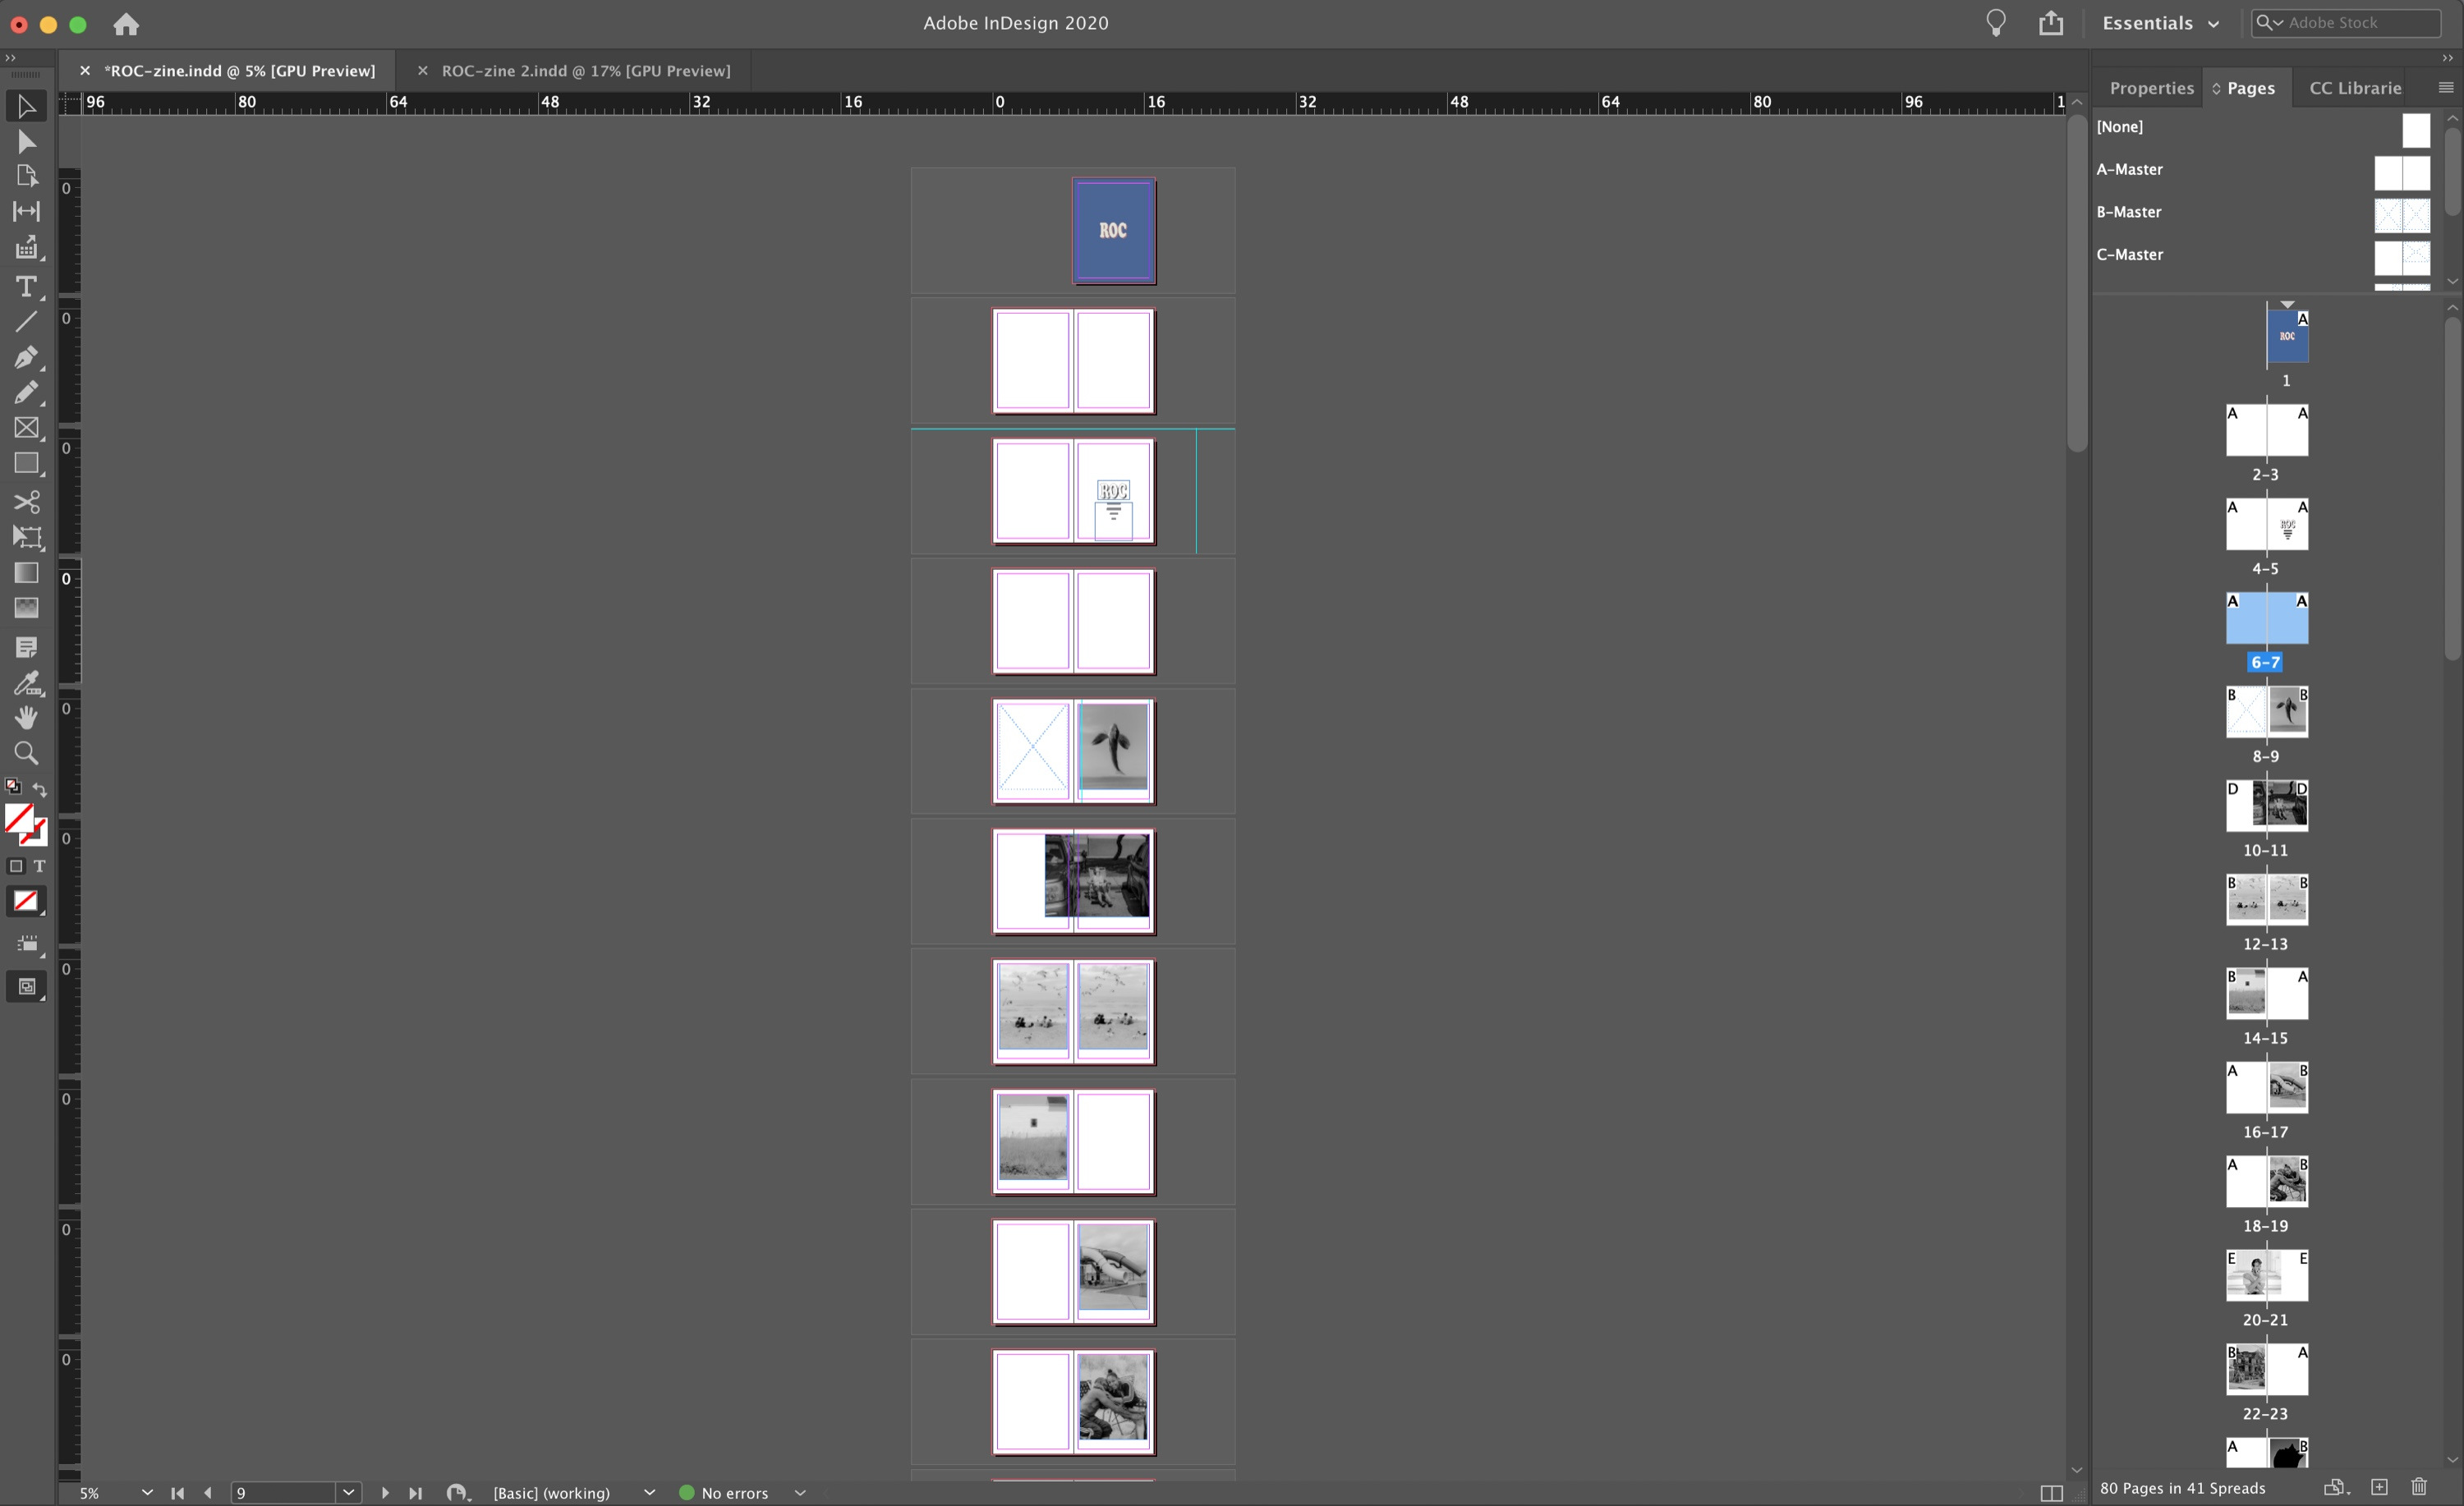Swap fill and stroke colors

pyautogui.click(x=40, y=789)
